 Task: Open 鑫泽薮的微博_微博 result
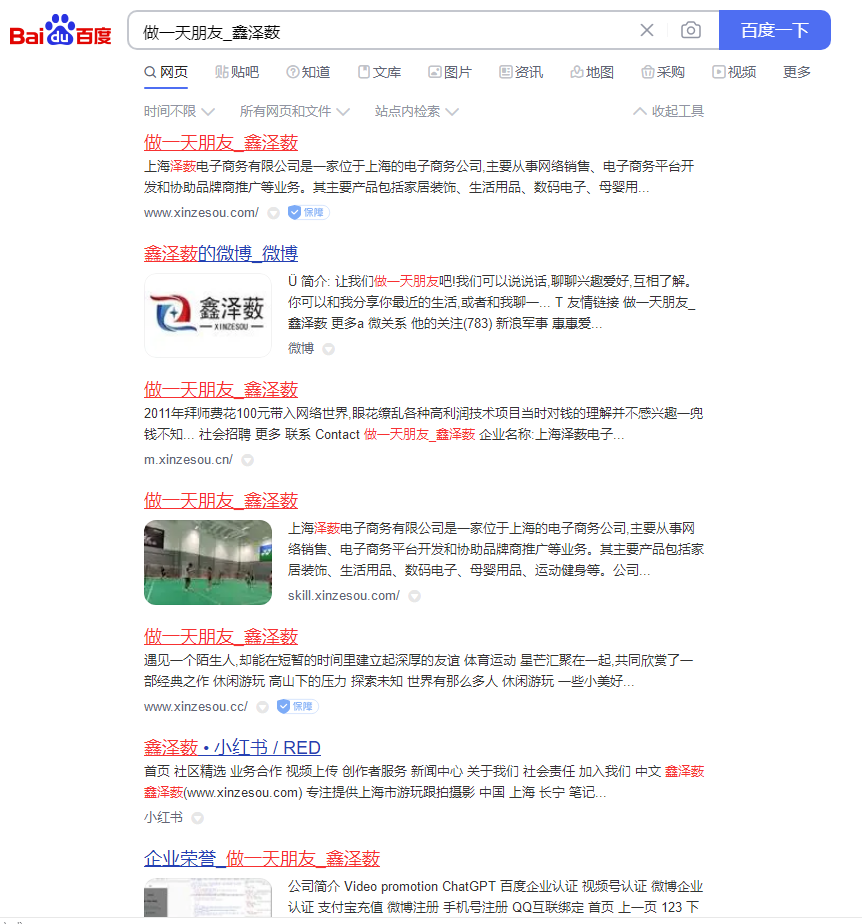pos(221,253)
